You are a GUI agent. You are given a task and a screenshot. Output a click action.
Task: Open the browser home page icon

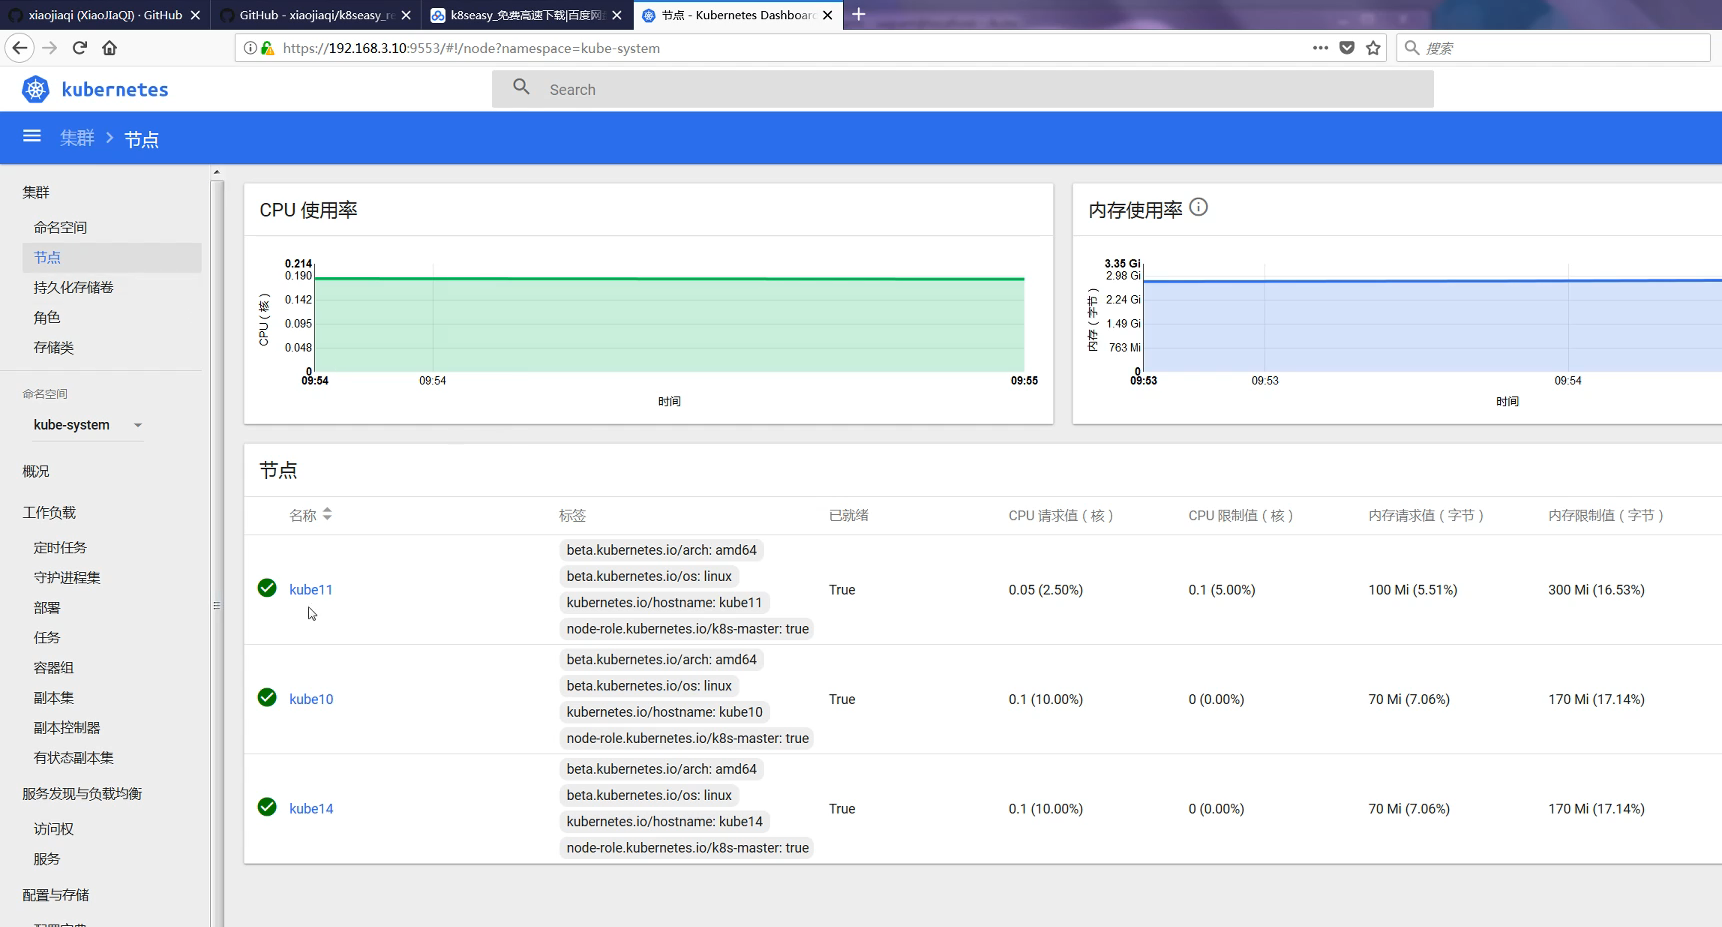tap(110, 47)
